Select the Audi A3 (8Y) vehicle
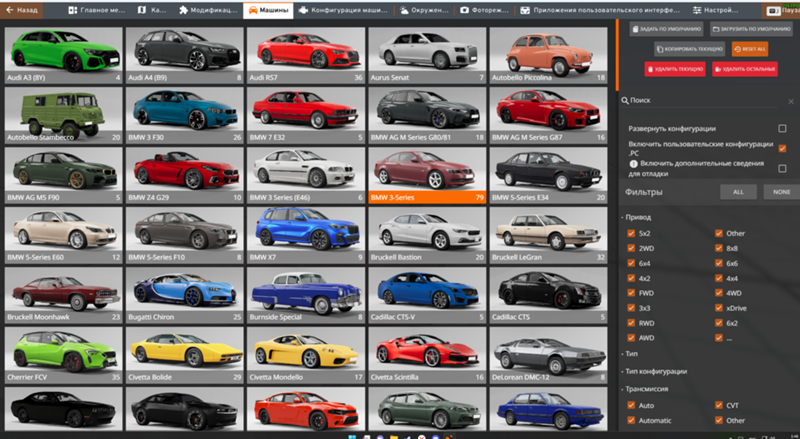The image size is (800, 439). click(63, 55)
